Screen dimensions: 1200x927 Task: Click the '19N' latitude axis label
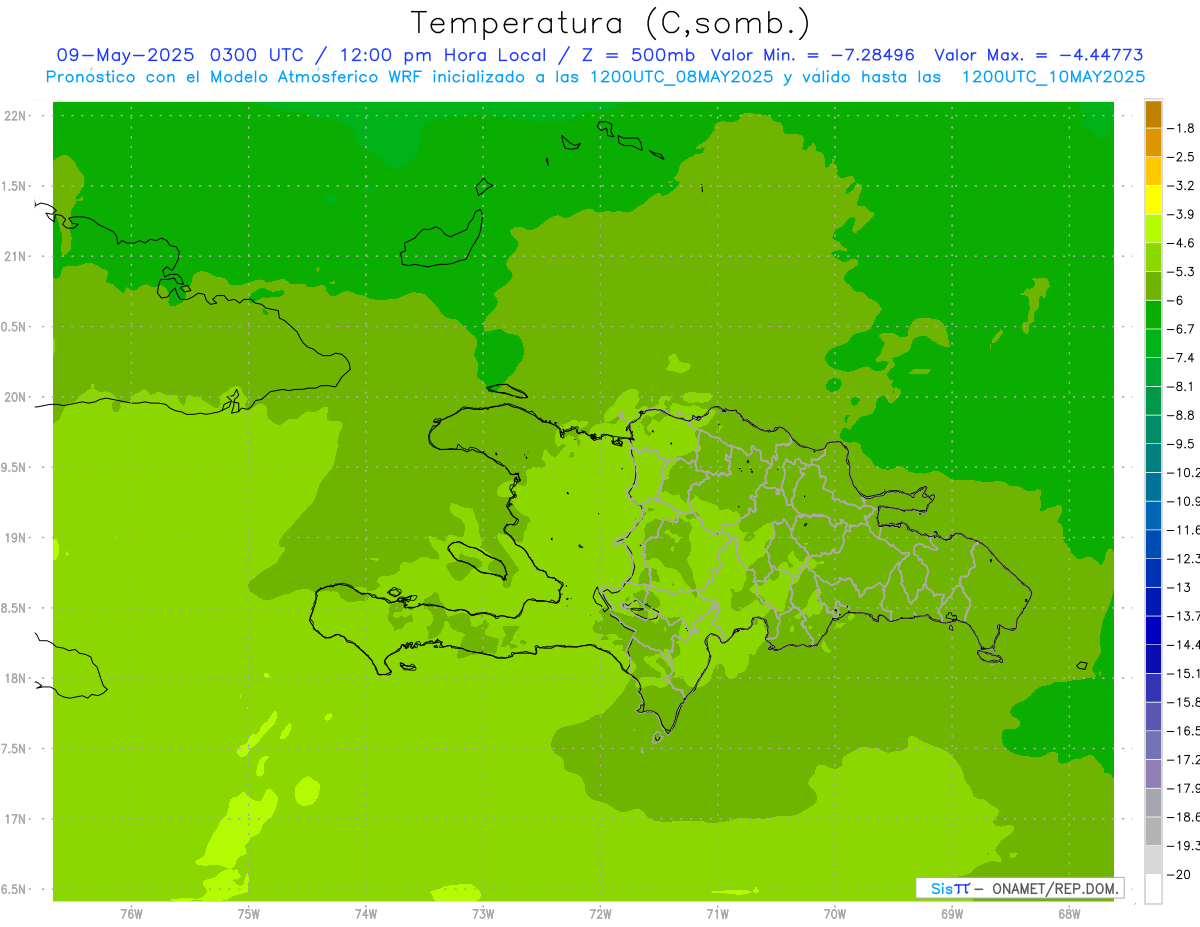click(15, 538)
